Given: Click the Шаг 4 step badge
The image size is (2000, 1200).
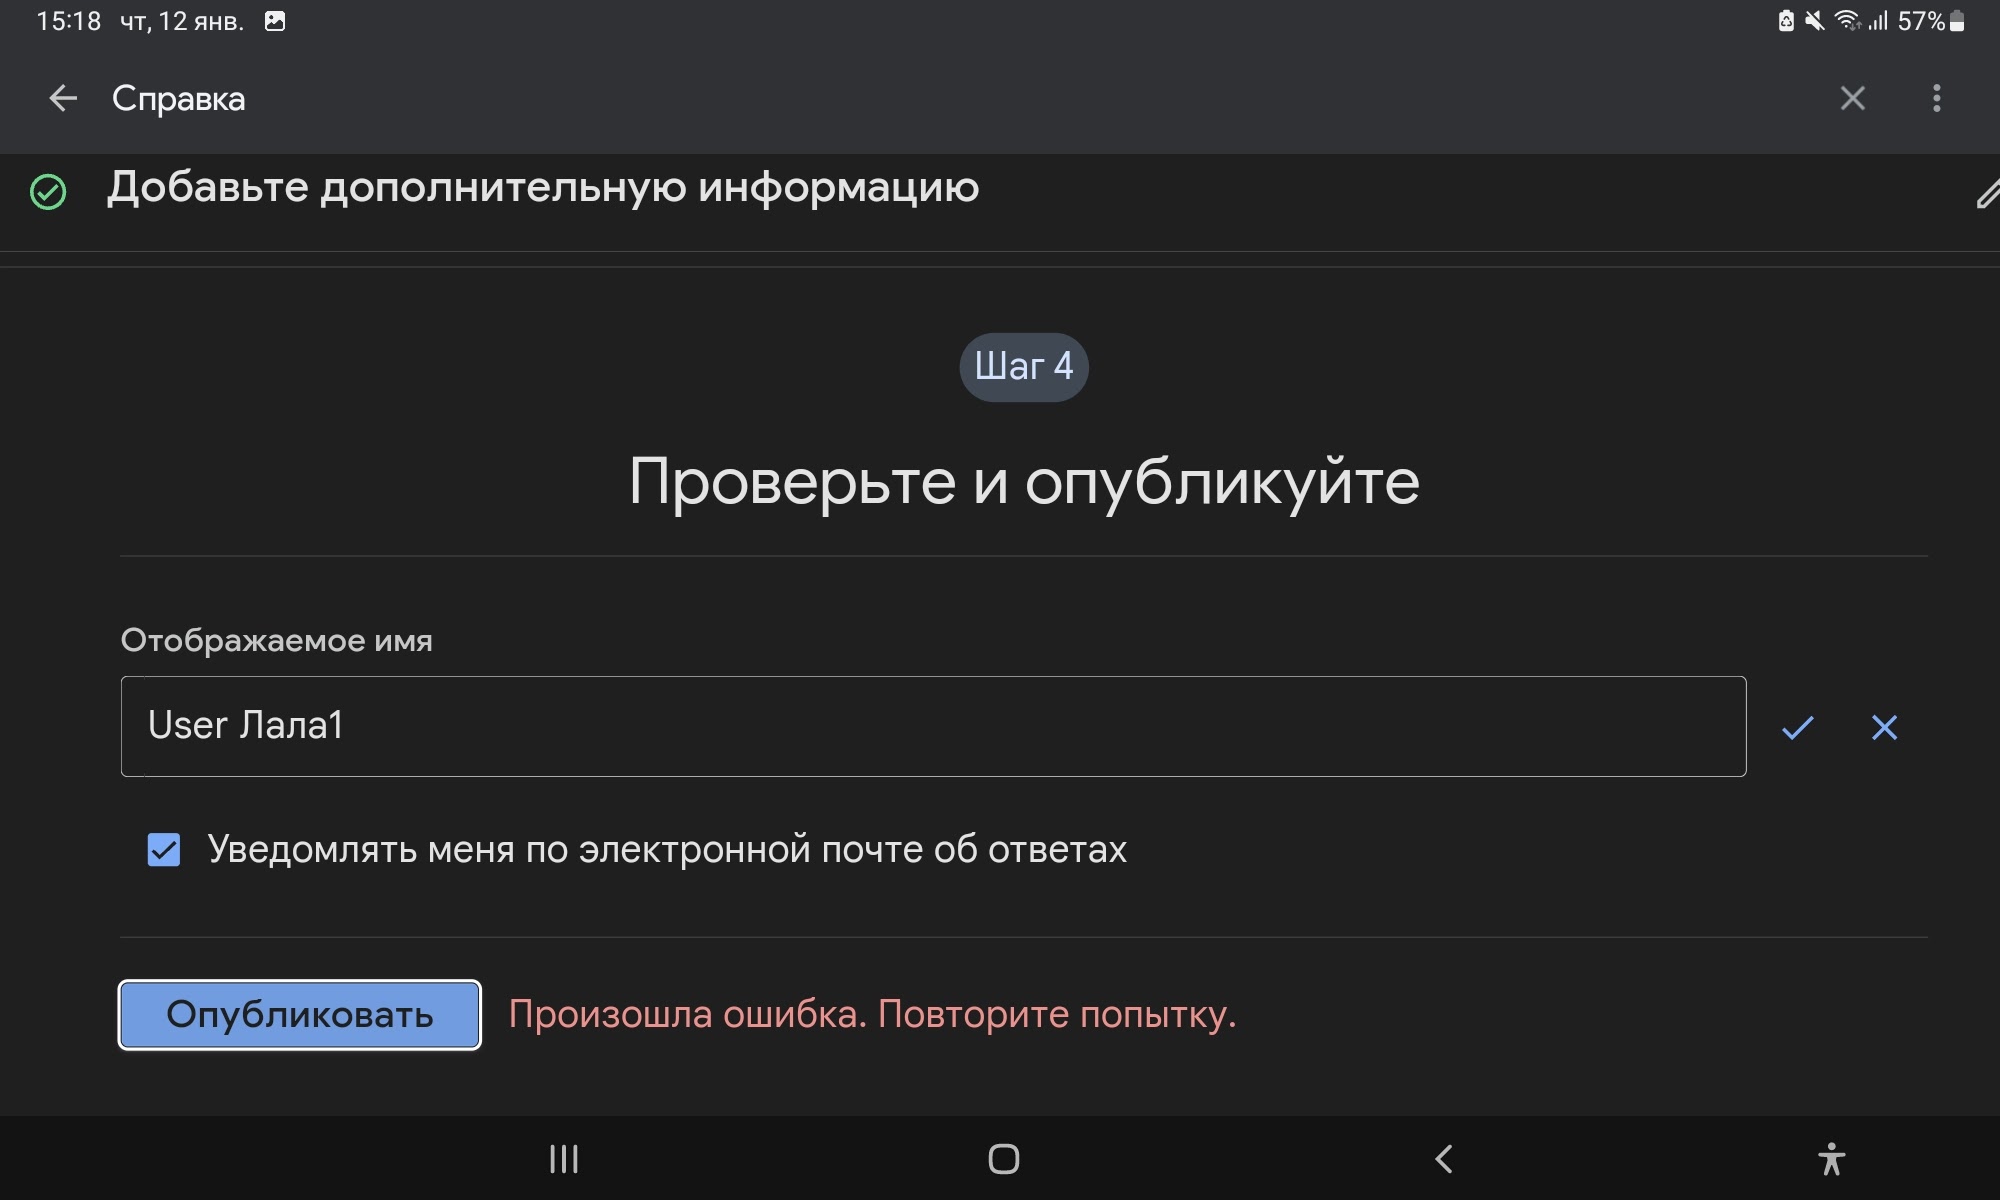Looking at the screenshot, I should (1023, 367).
